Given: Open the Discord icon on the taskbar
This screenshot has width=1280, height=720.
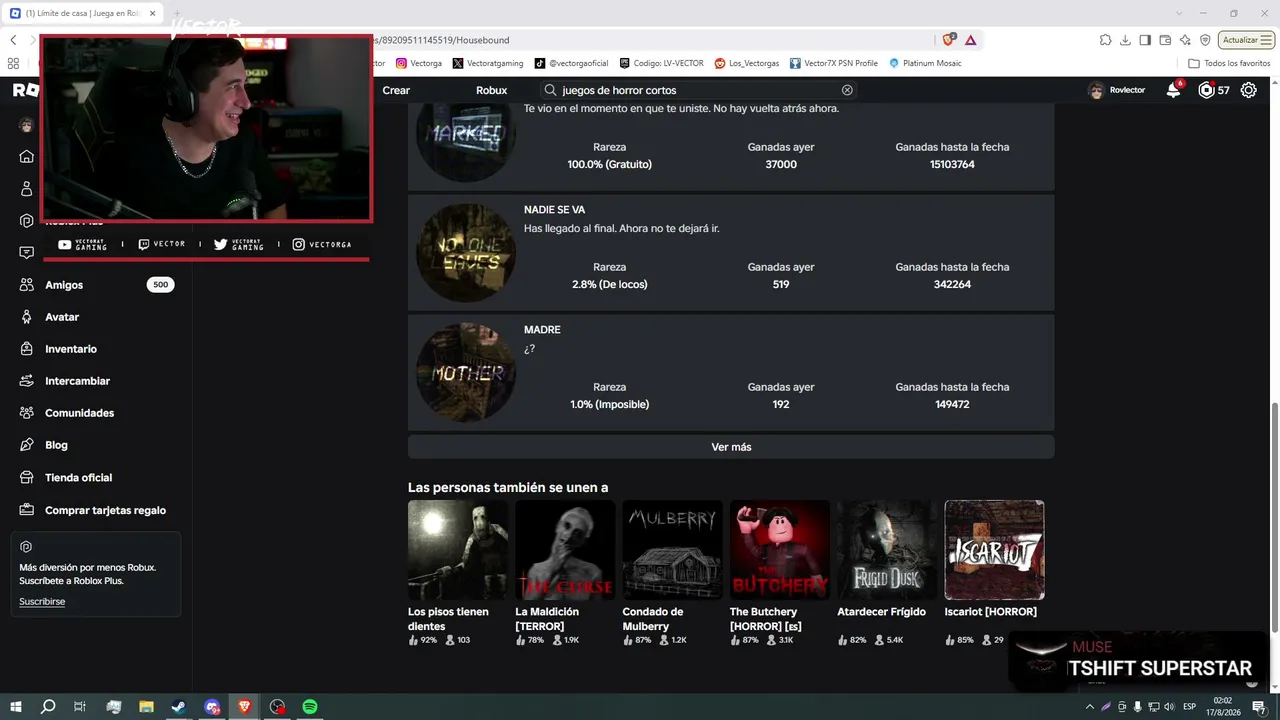Looking at the screenshot, I should (211, 707).
